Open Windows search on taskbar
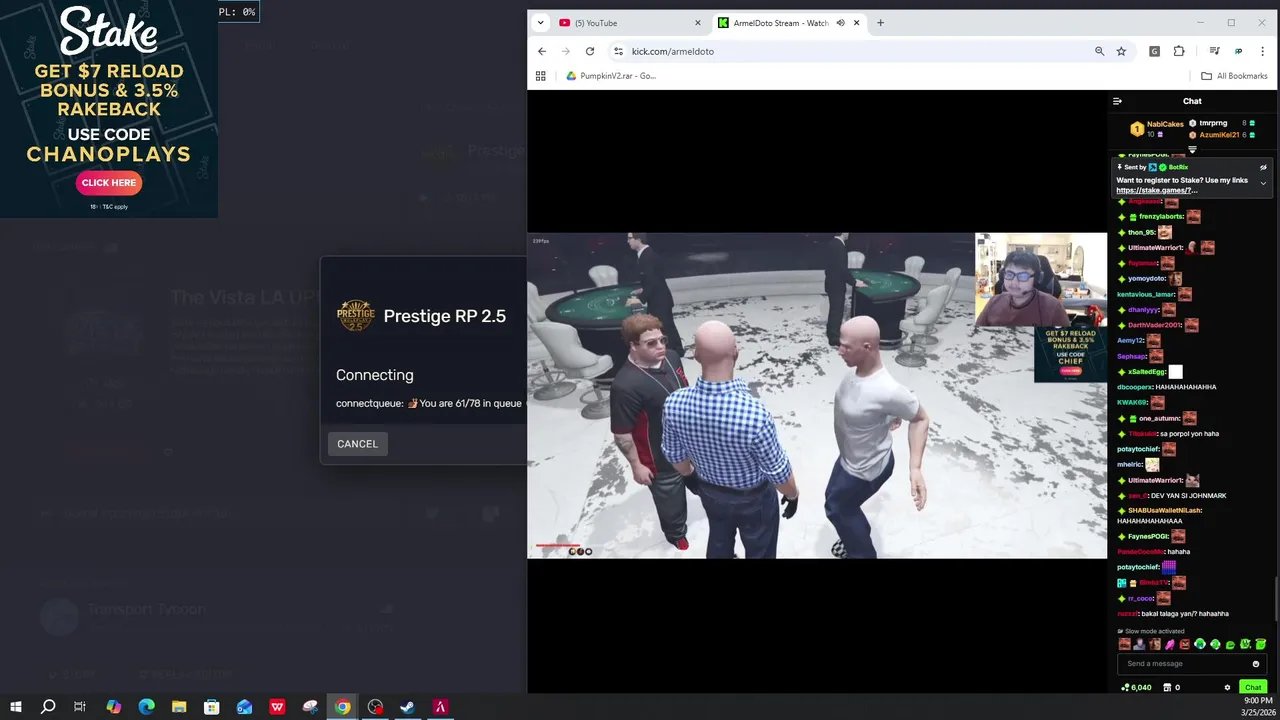1280x720 pixels. 48,707
